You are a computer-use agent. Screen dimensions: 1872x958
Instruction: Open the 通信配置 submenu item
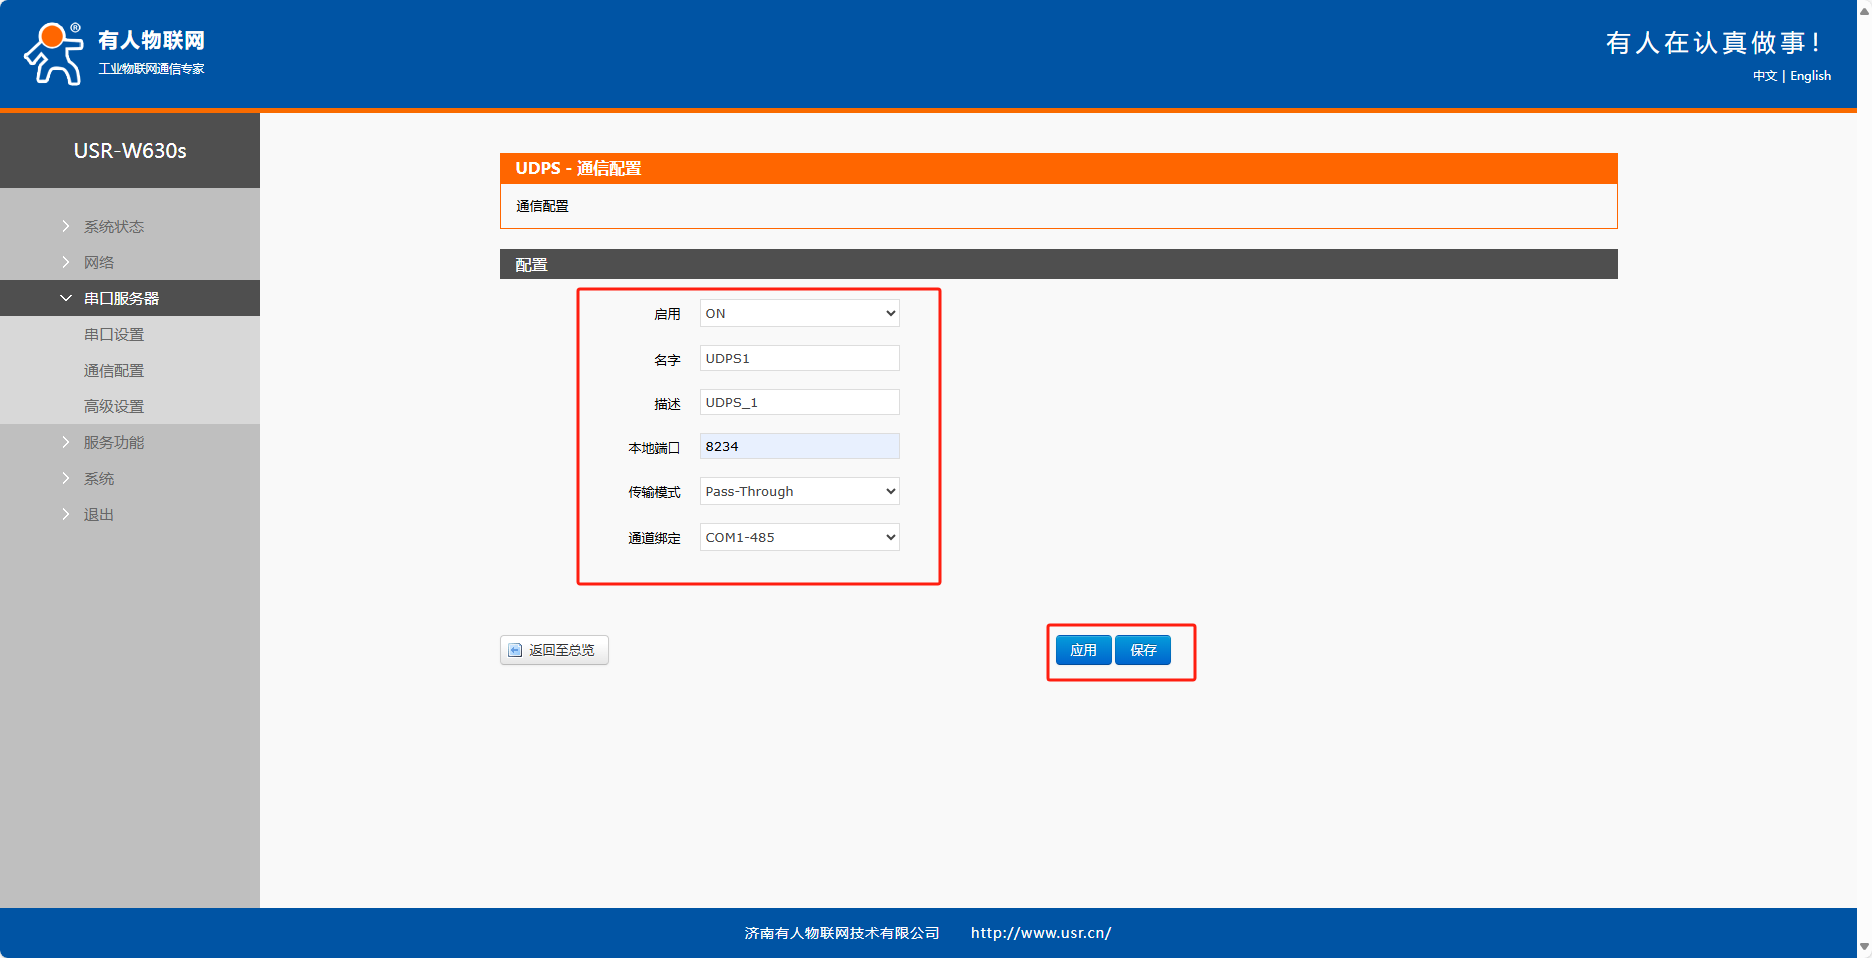pyautogui.click(x=114, y=371)
